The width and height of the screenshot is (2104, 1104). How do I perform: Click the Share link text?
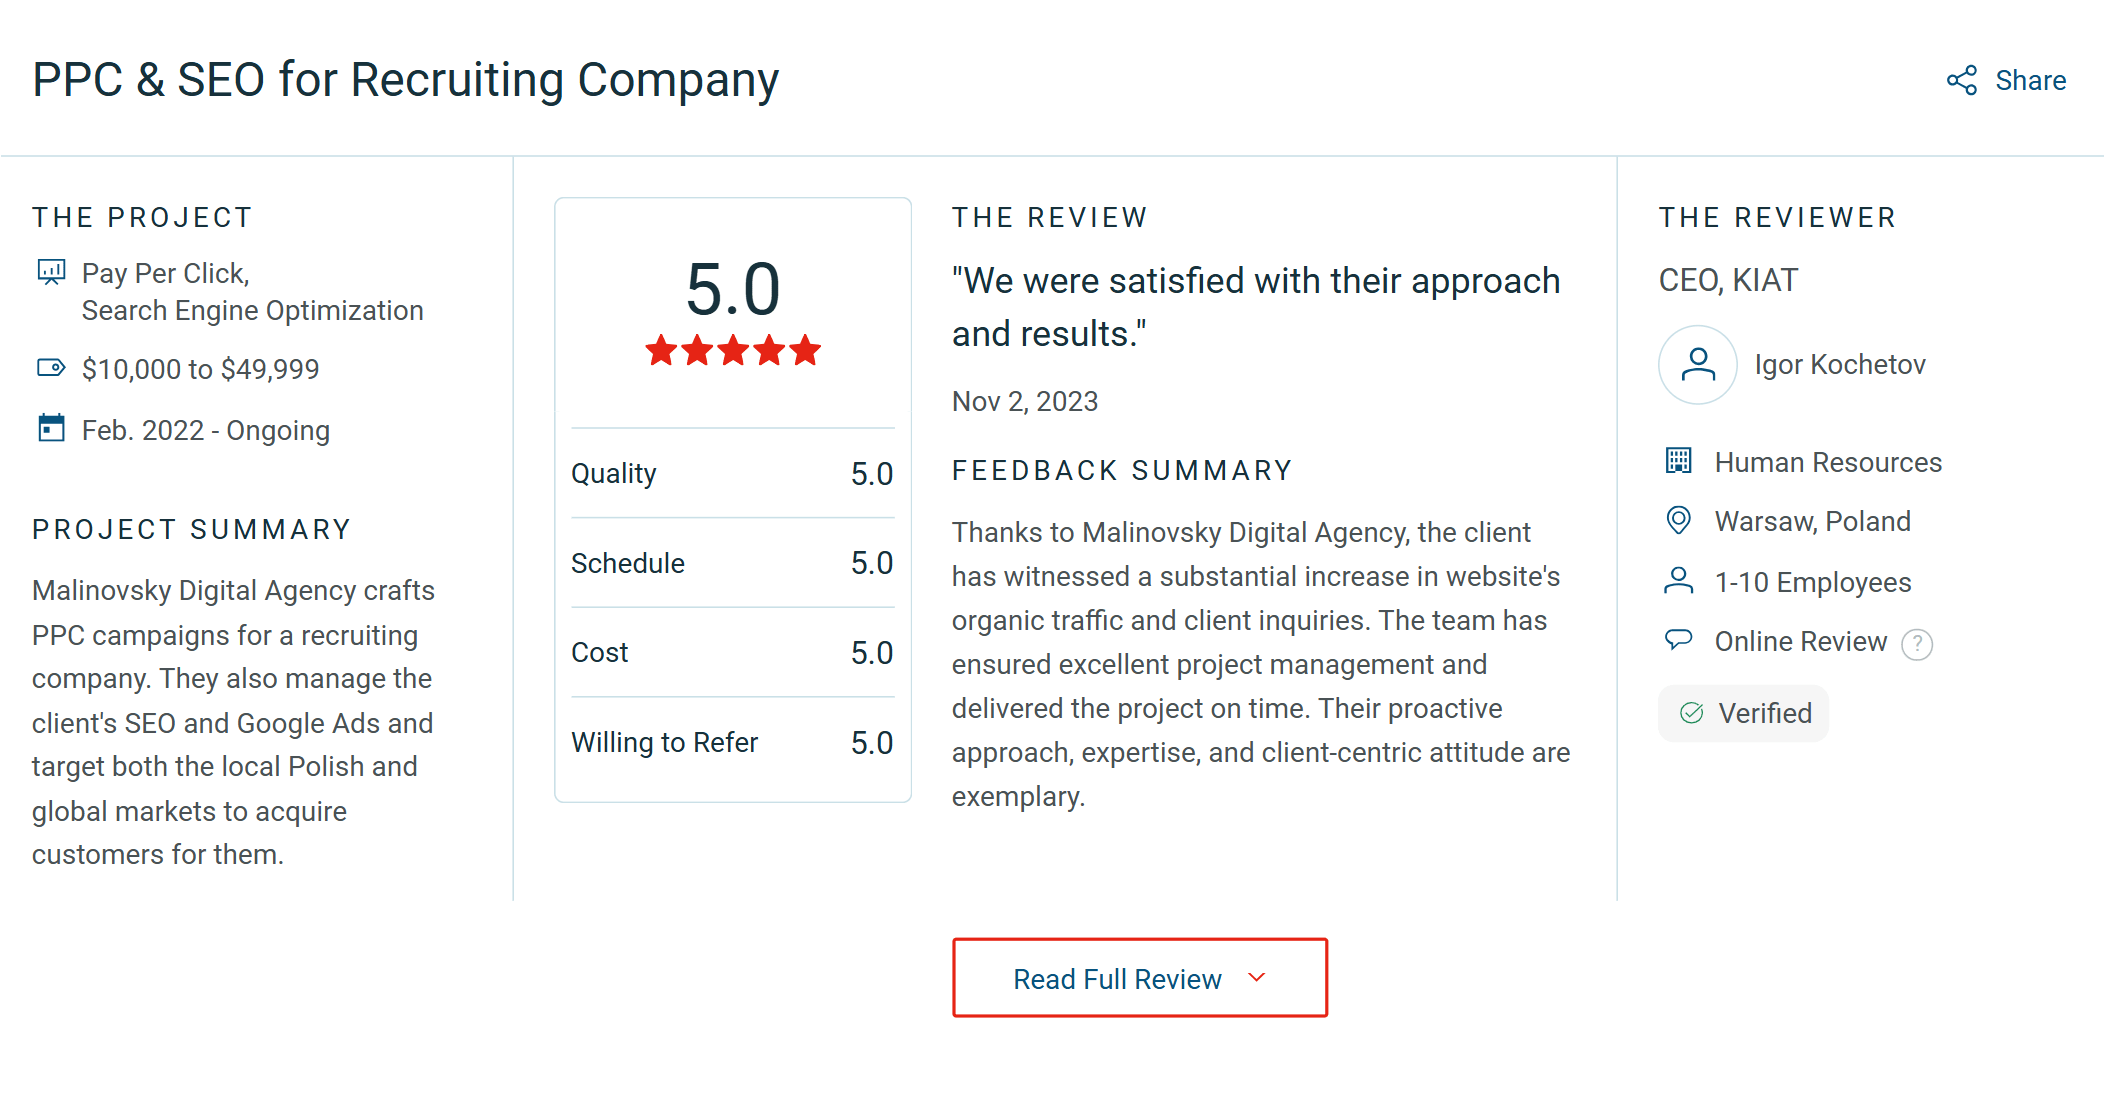[2030, 81]
